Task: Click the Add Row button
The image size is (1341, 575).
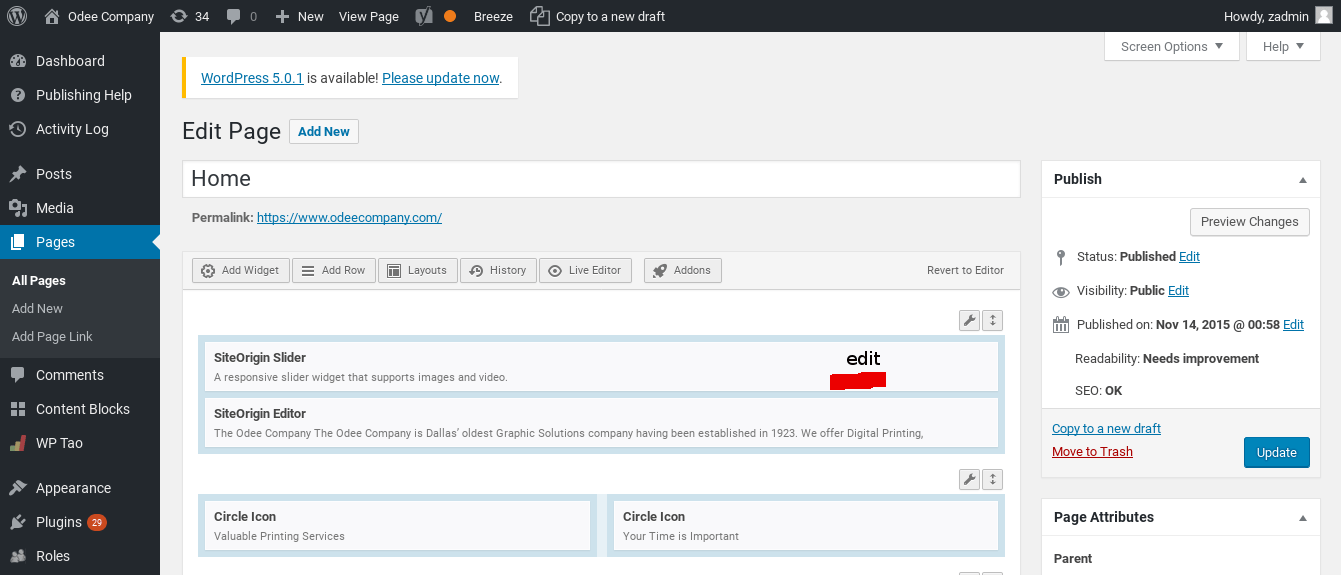Action: [334, 270]
